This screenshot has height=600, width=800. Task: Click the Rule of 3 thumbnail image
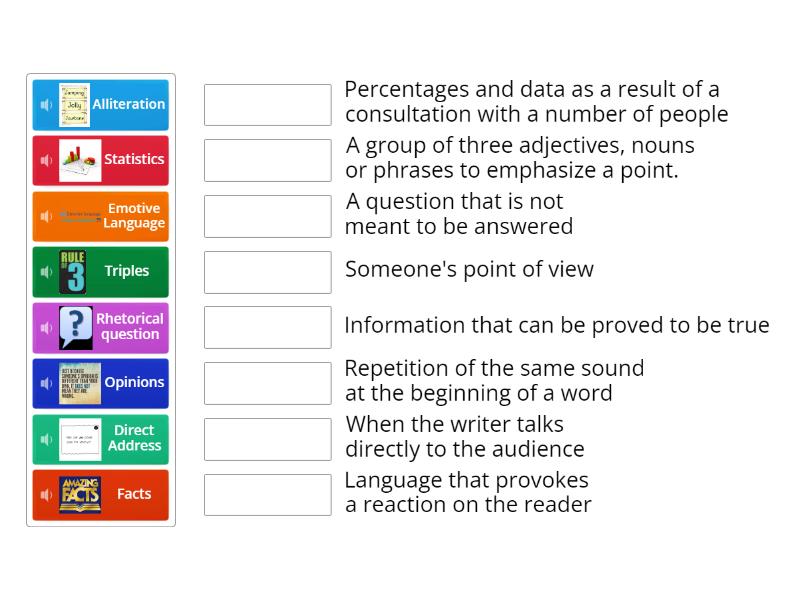click(x=73, y=272)
